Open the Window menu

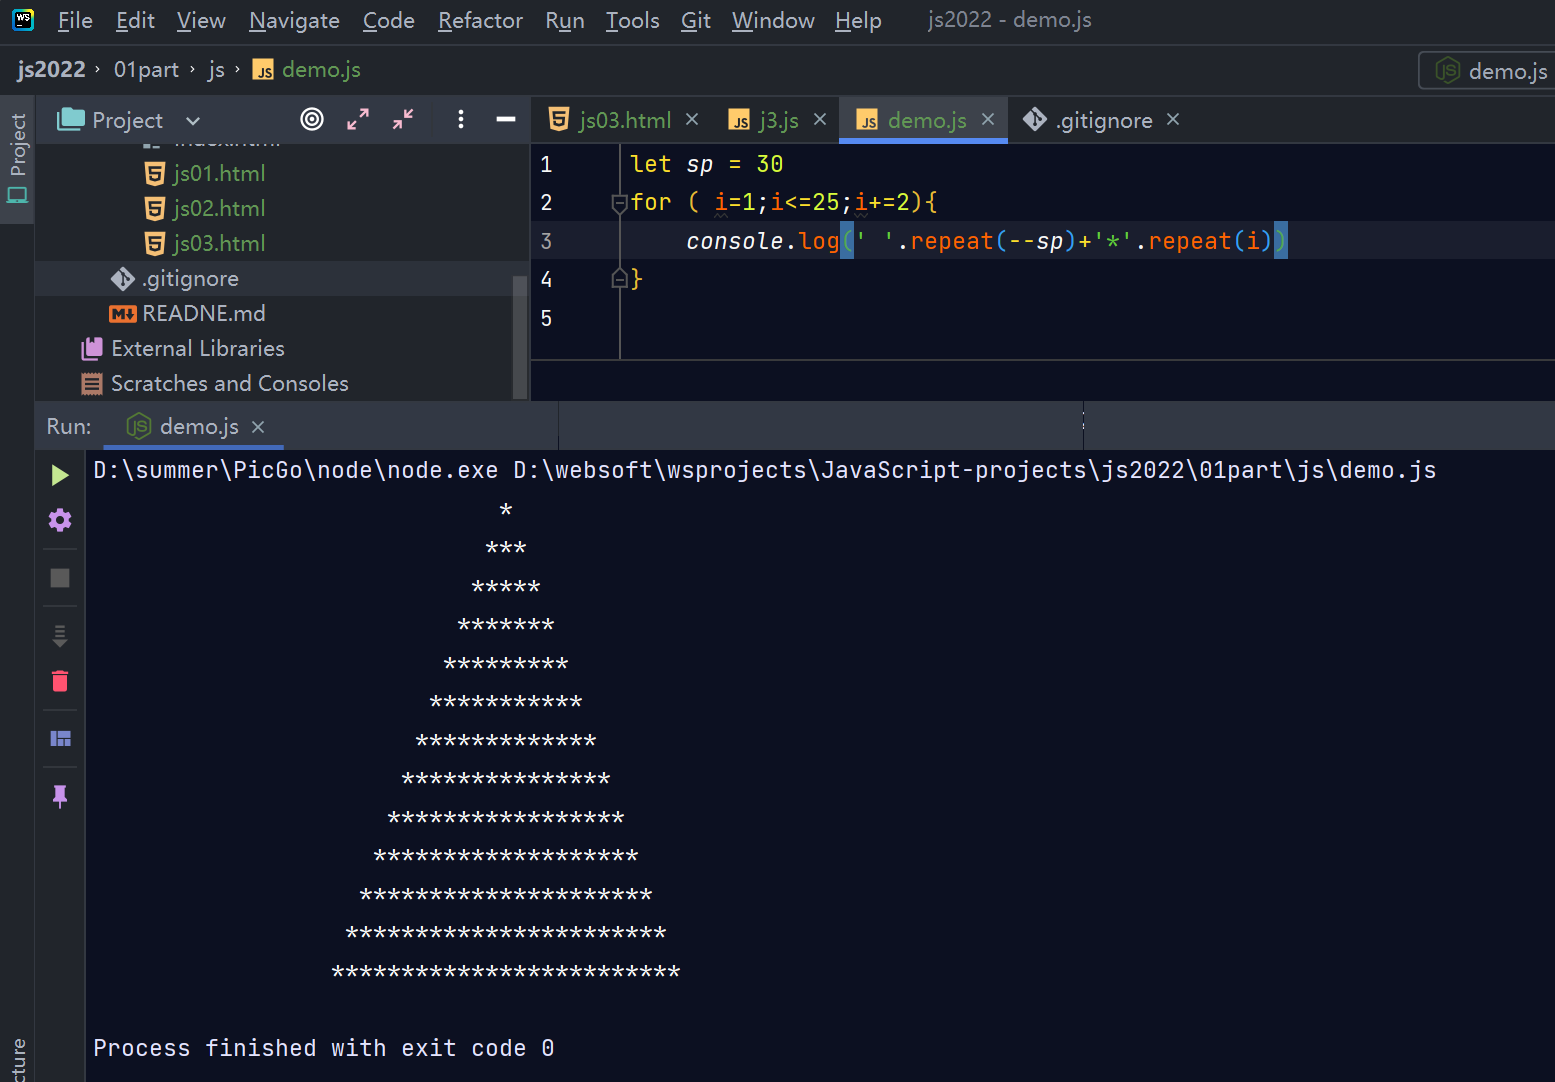point(773,20)
